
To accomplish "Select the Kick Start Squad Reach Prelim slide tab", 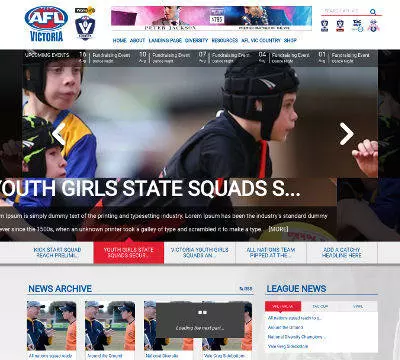I will (x=57, y=253).
